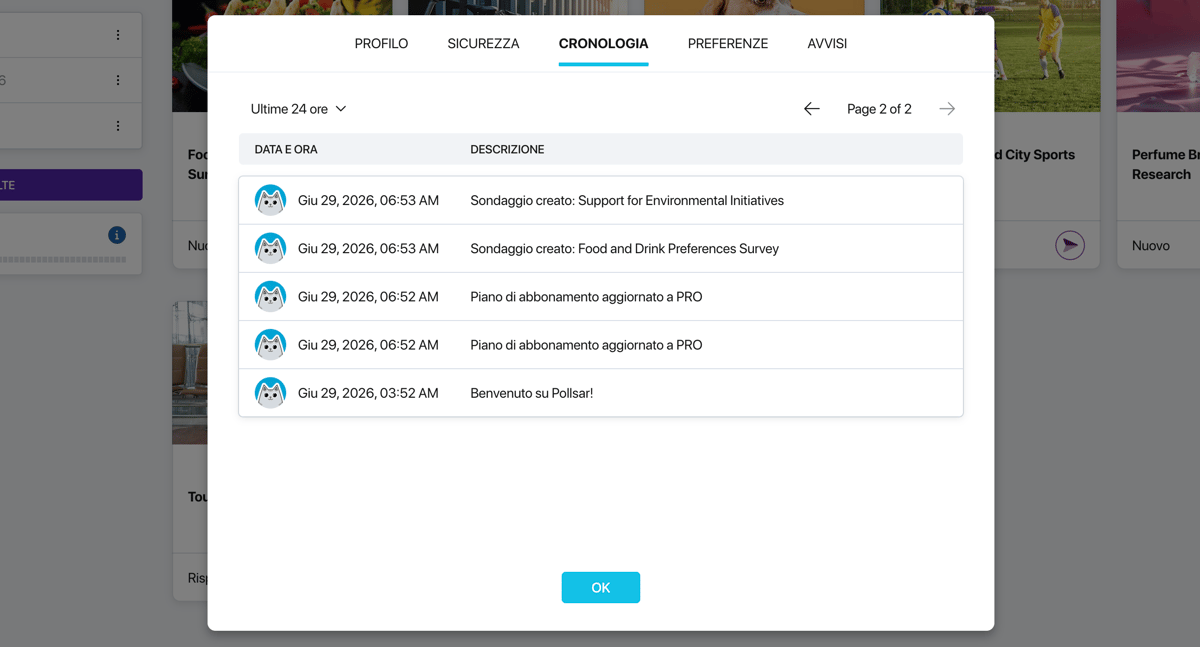
Task: Open top three-dot menu in background sidebar
Action: pyautogui.click(x=118, y=35)
